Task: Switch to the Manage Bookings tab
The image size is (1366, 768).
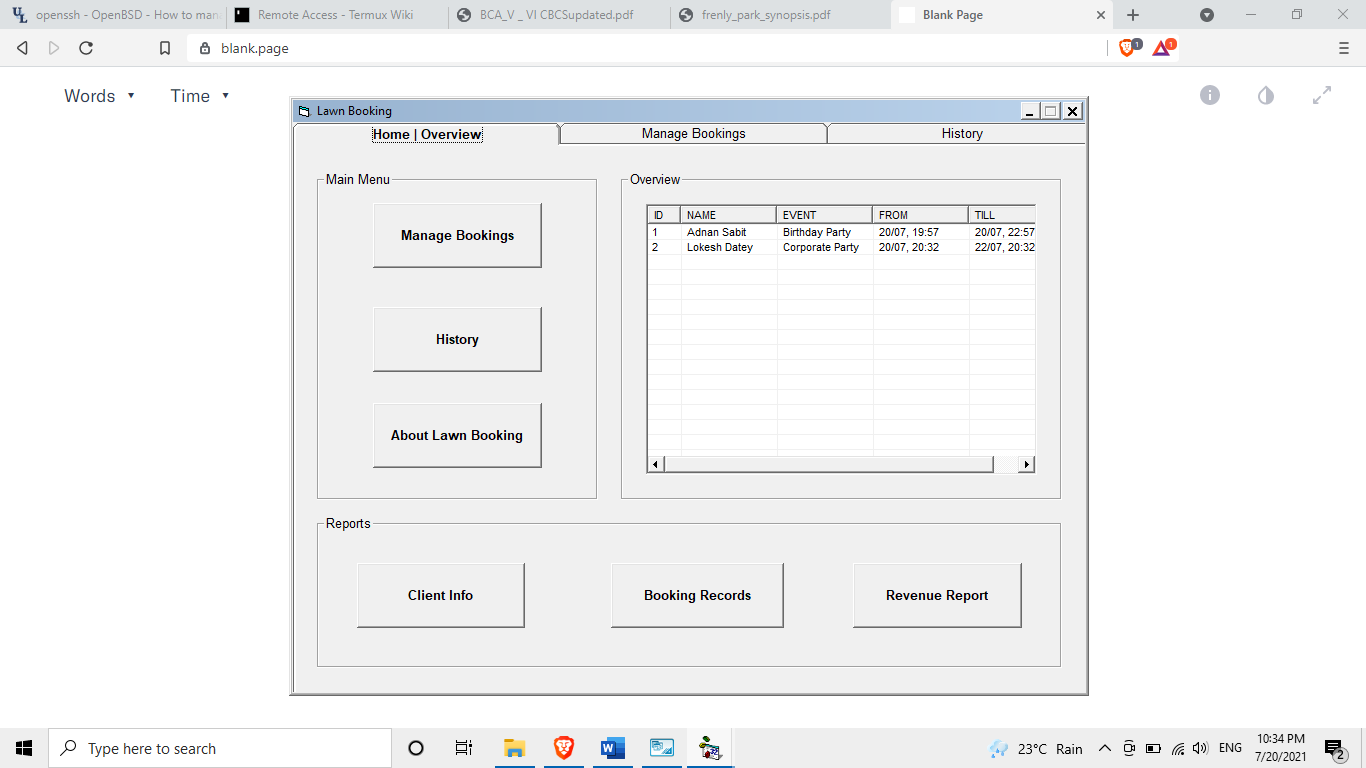Action: coord(692,133)
